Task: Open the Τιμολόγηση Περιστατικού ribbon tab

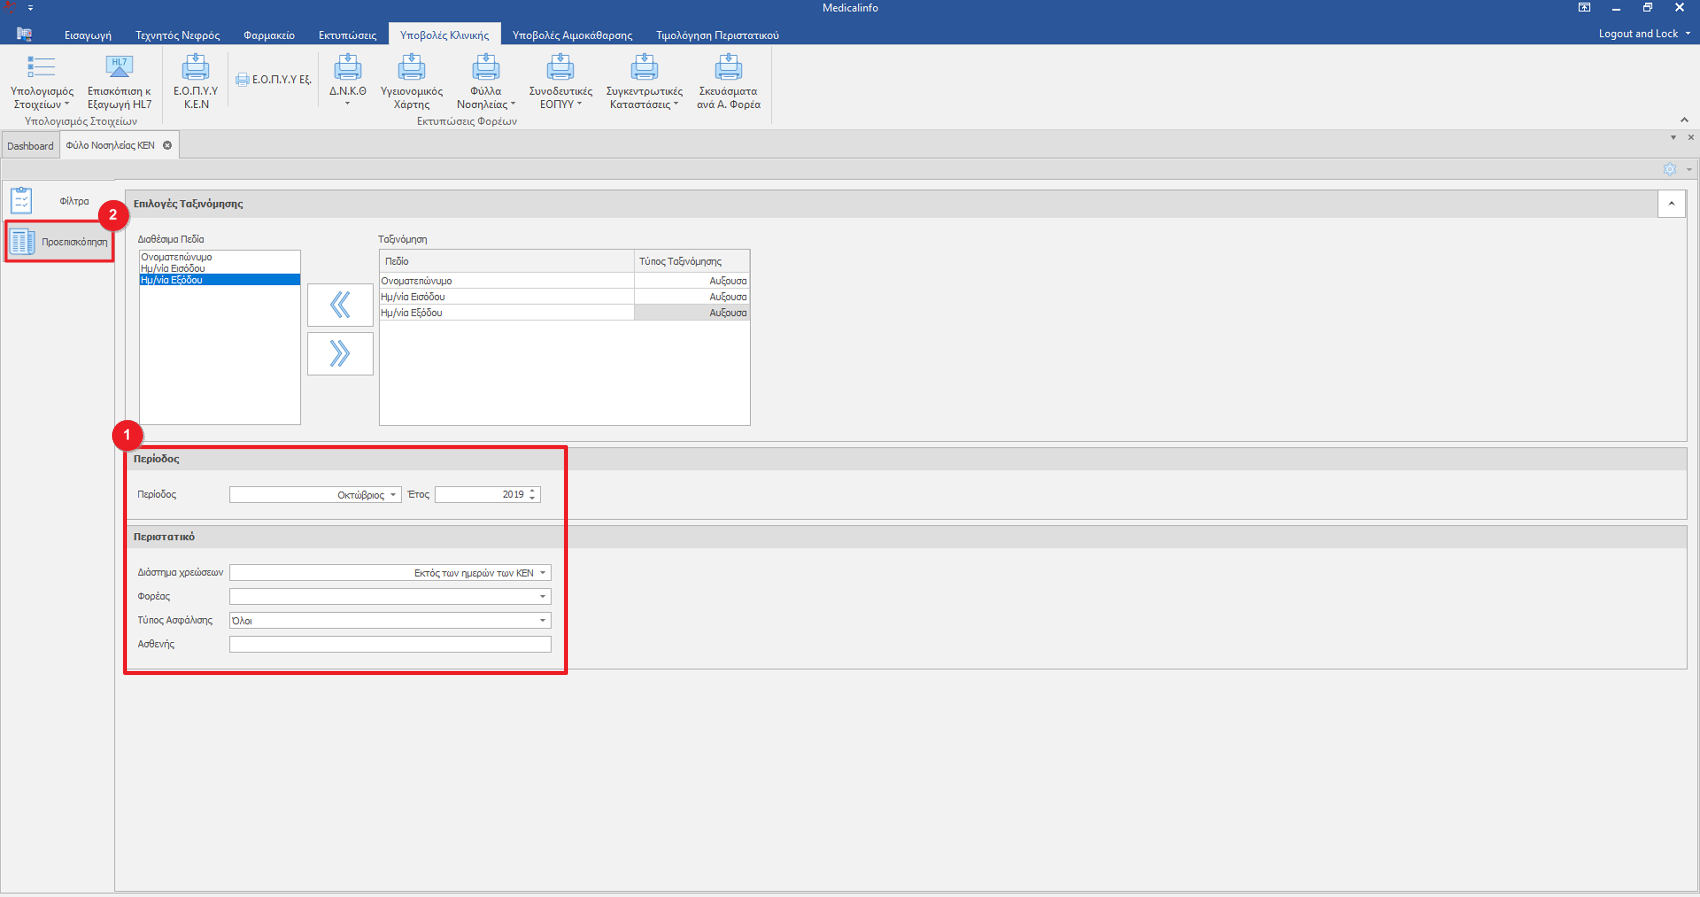Action: click(717, 35)
